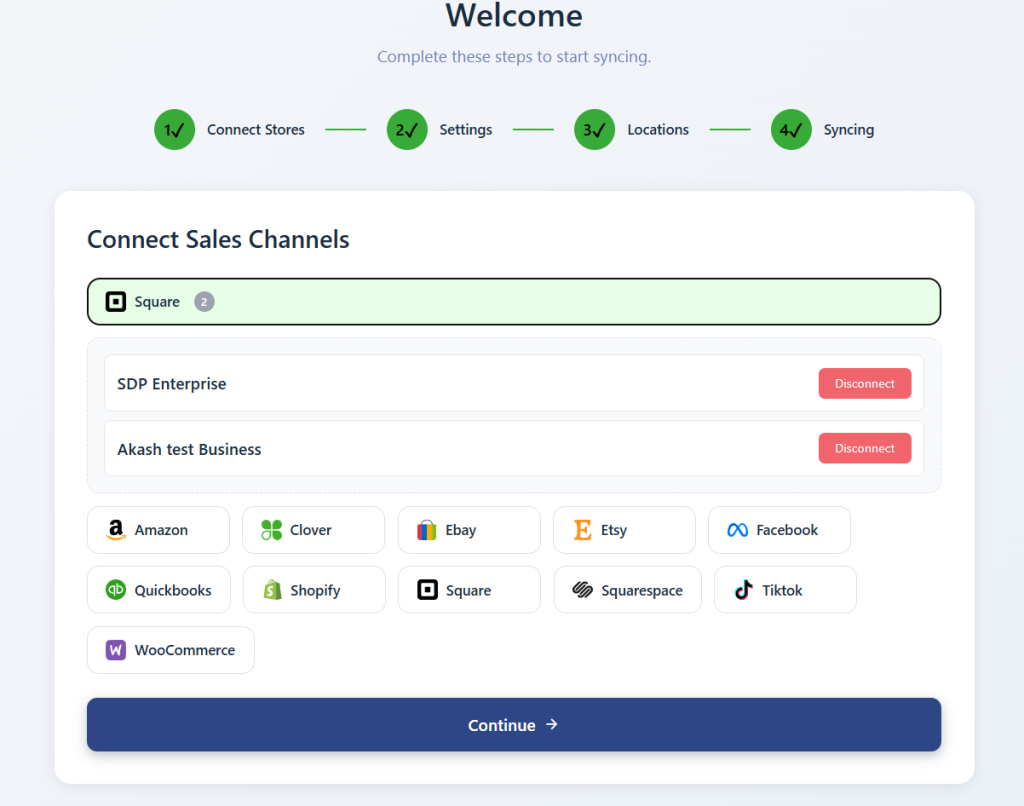
Task: Click the Tiktok channel label
Action: tap(782, 590)
